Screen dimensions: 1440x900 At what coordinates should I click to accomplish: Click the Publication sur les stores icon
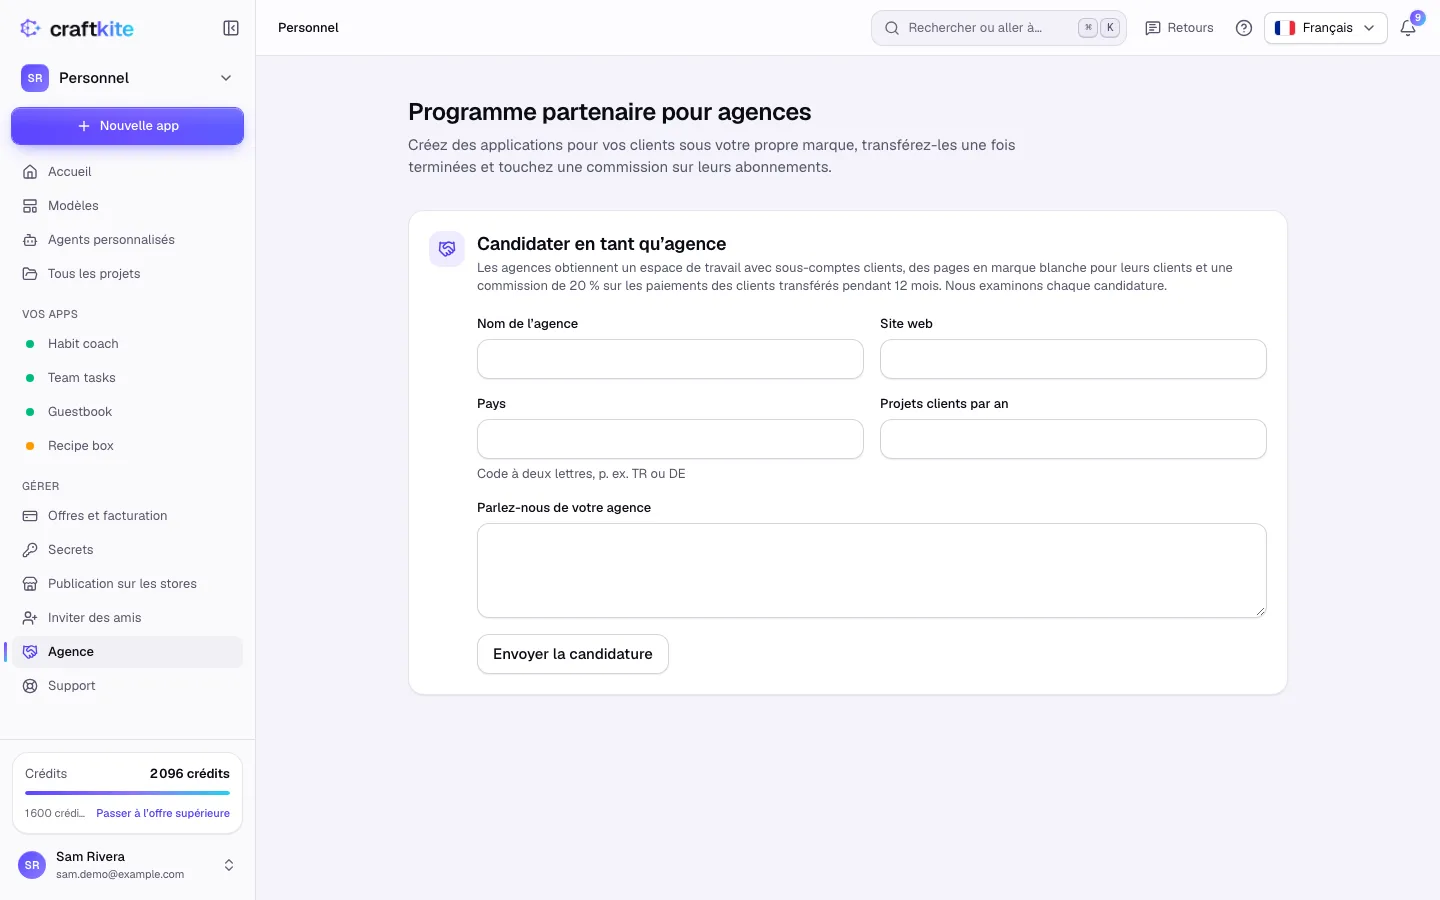coord(30,584)
